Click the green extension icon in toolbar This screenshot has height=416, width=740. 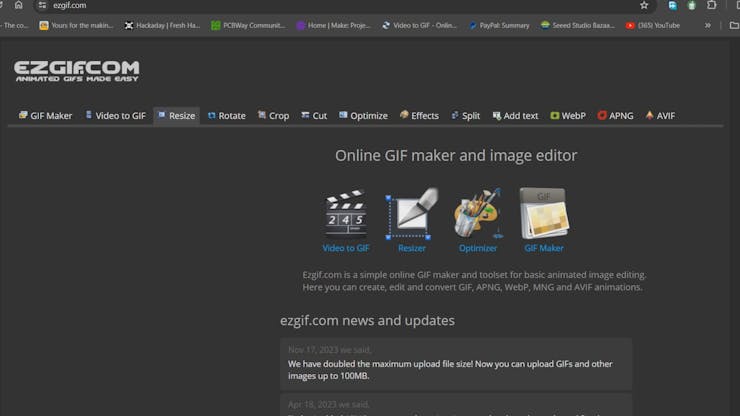[692, 5]
